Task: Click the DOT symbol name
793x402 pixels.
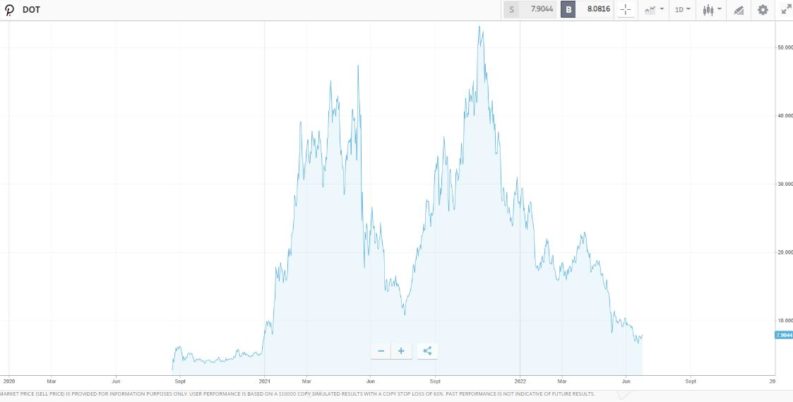Action: point(31,10)
